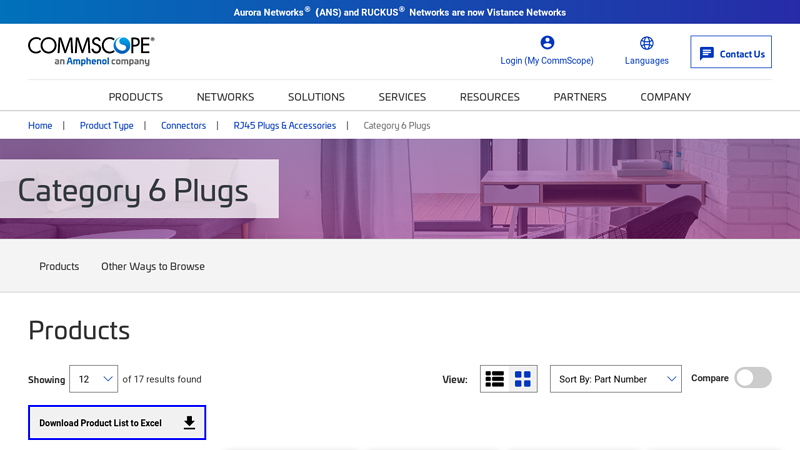
Task: Go to Home breadcrumb link
Action: pyautogui.click(x=40, y=126)
